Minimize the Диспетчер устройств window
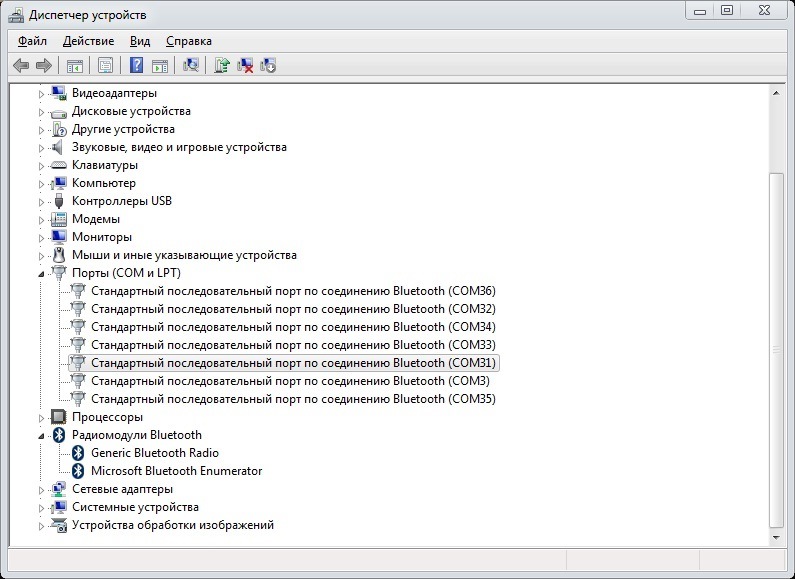The image size is (795, 579). coord(700,11)
